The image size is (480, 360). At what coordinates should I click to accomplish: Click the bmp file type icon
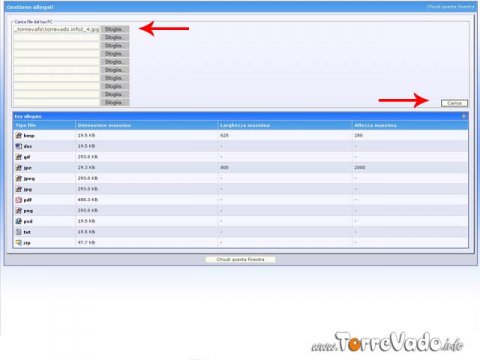[19, 135]
